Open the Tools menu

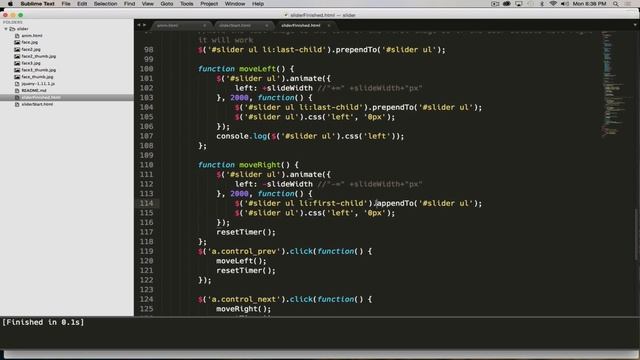[187, 4]
